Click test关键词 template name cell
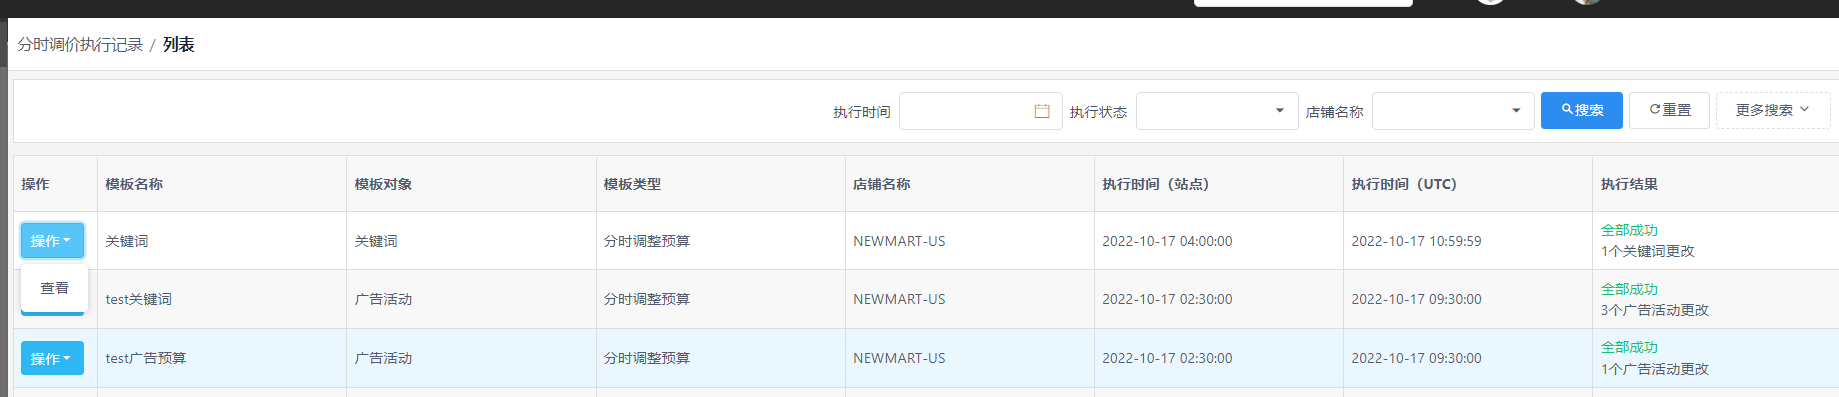 click(138, 299)
